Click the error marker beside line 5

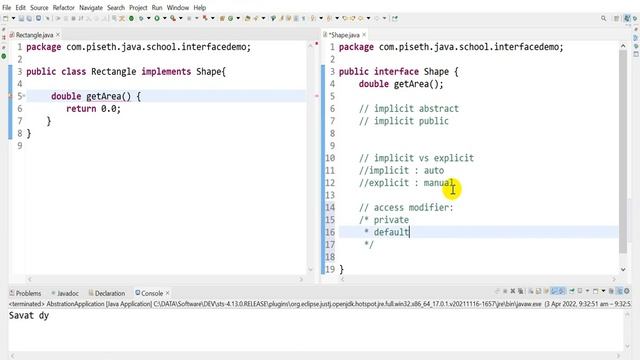pos(11,96)
